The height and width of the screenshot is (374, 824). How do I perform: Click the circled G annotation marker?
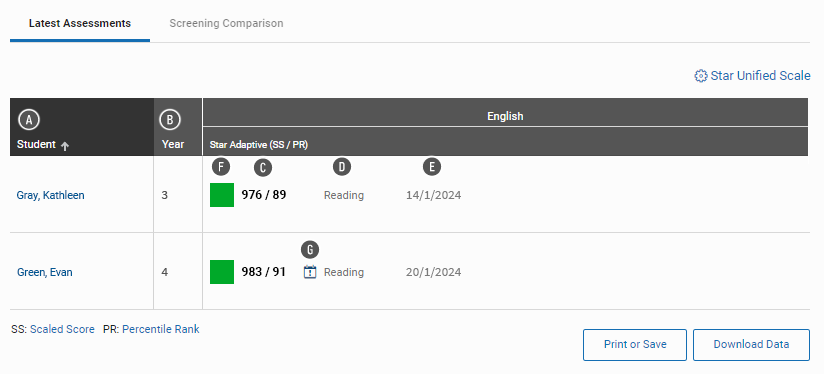pyautogui.click(x=310, y=250)
